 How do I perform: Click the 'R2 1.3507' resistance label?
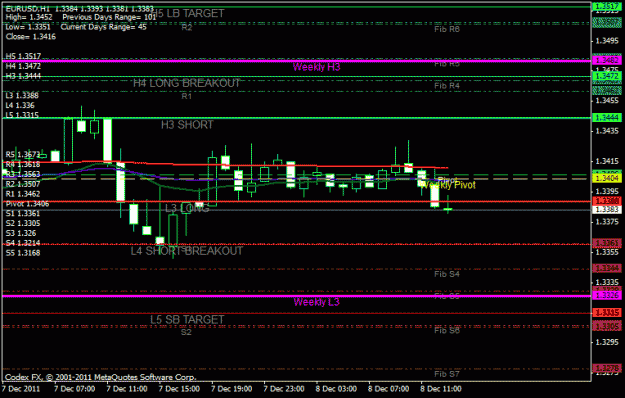click(23, 184)
